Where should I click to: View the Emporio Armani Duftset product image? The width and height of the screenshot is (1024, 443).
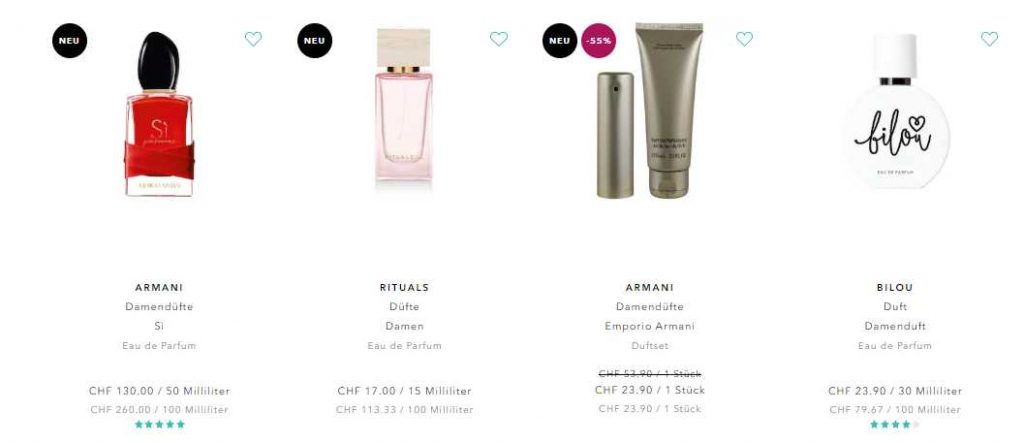coord(650,110)
